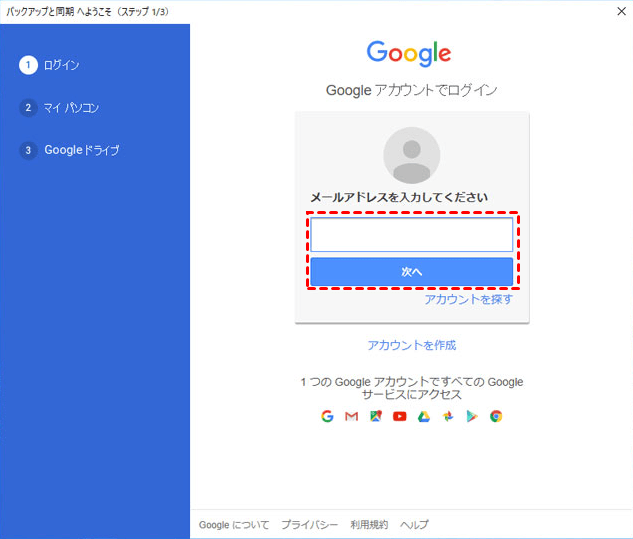Select step 3 Google ドライブ in sidebar
This screenshot has height=539, width=633.
point(69,150)
